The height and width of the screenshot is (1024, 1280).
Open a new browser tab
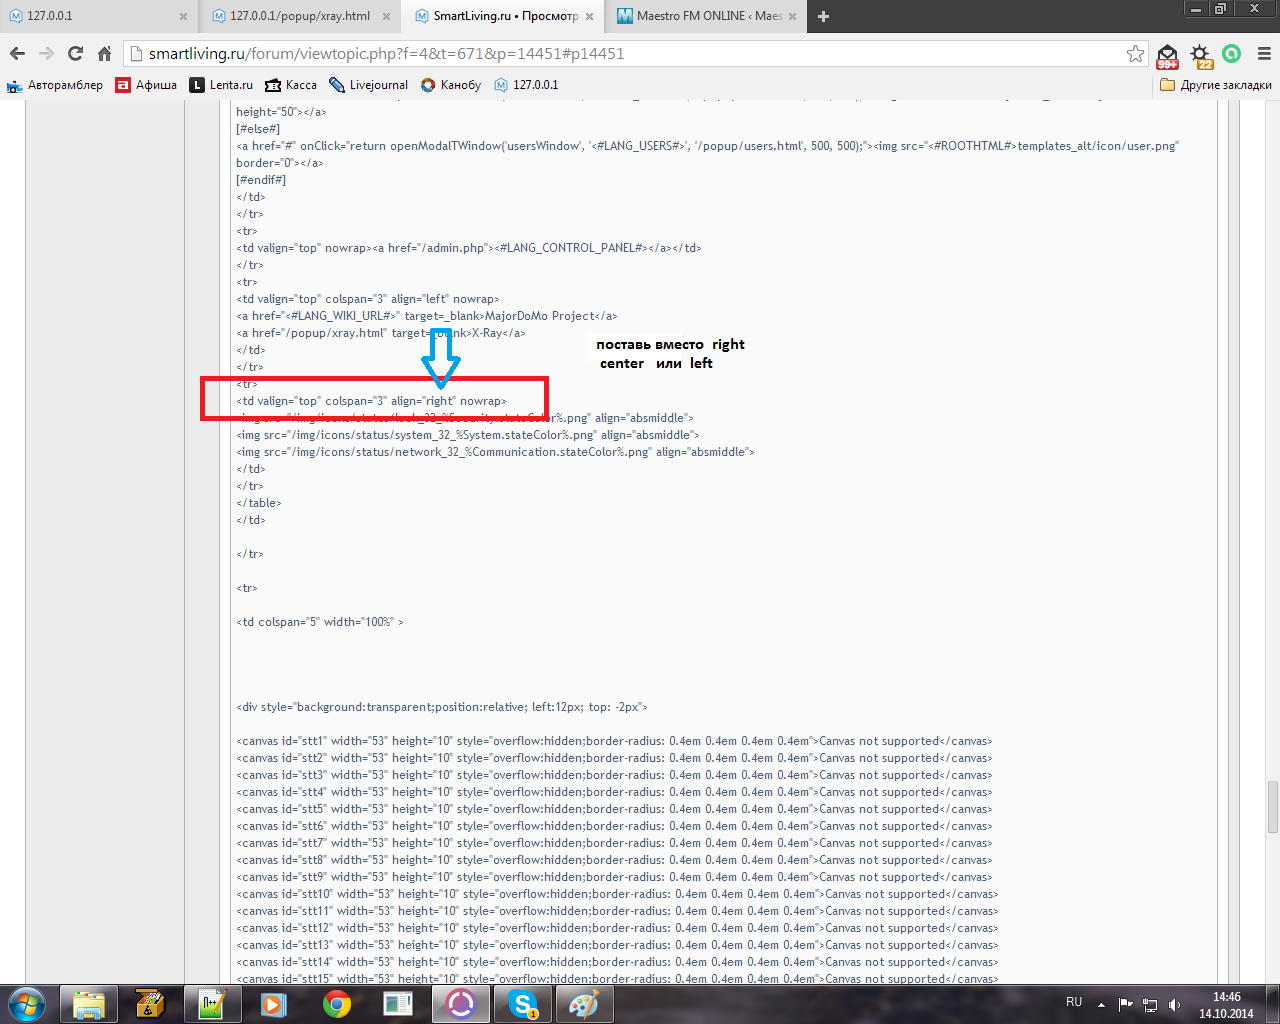click(823, 16)
